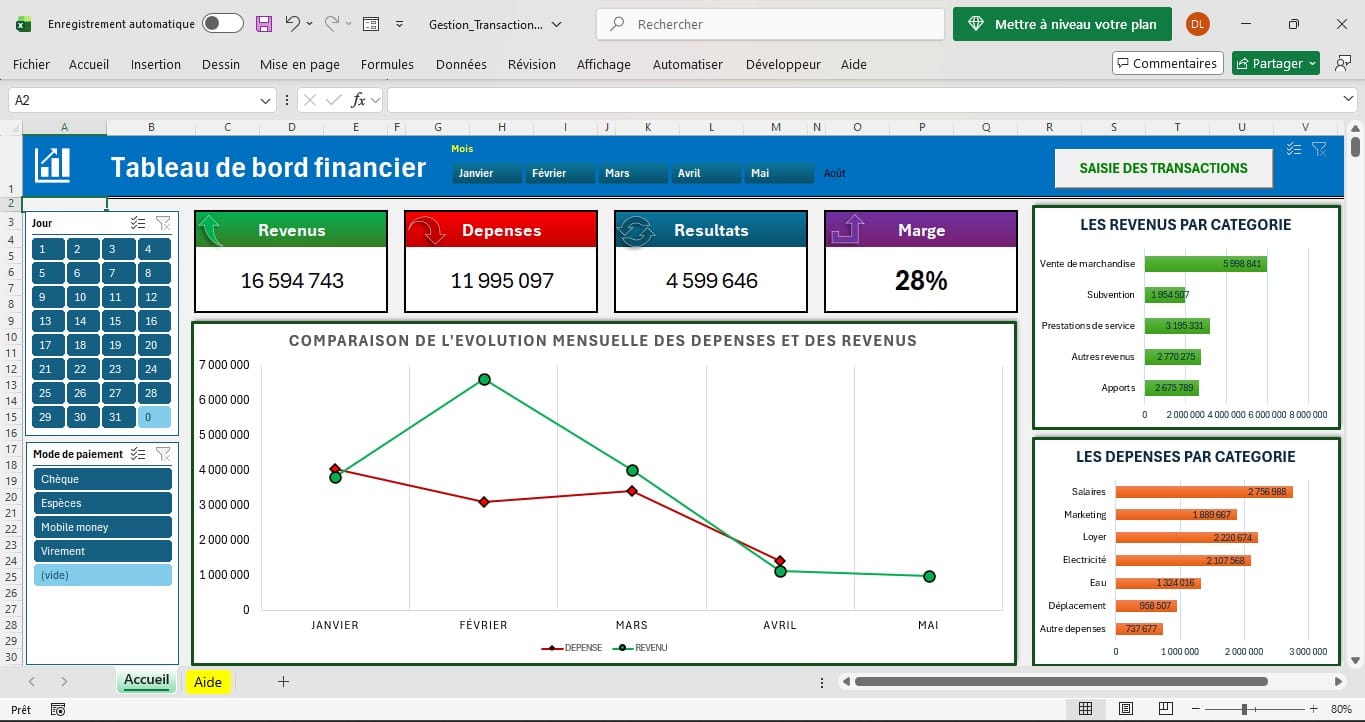Switch to Page Layout view
The width and height of the screenshot is (1365, 722).
click(1126, 710)
